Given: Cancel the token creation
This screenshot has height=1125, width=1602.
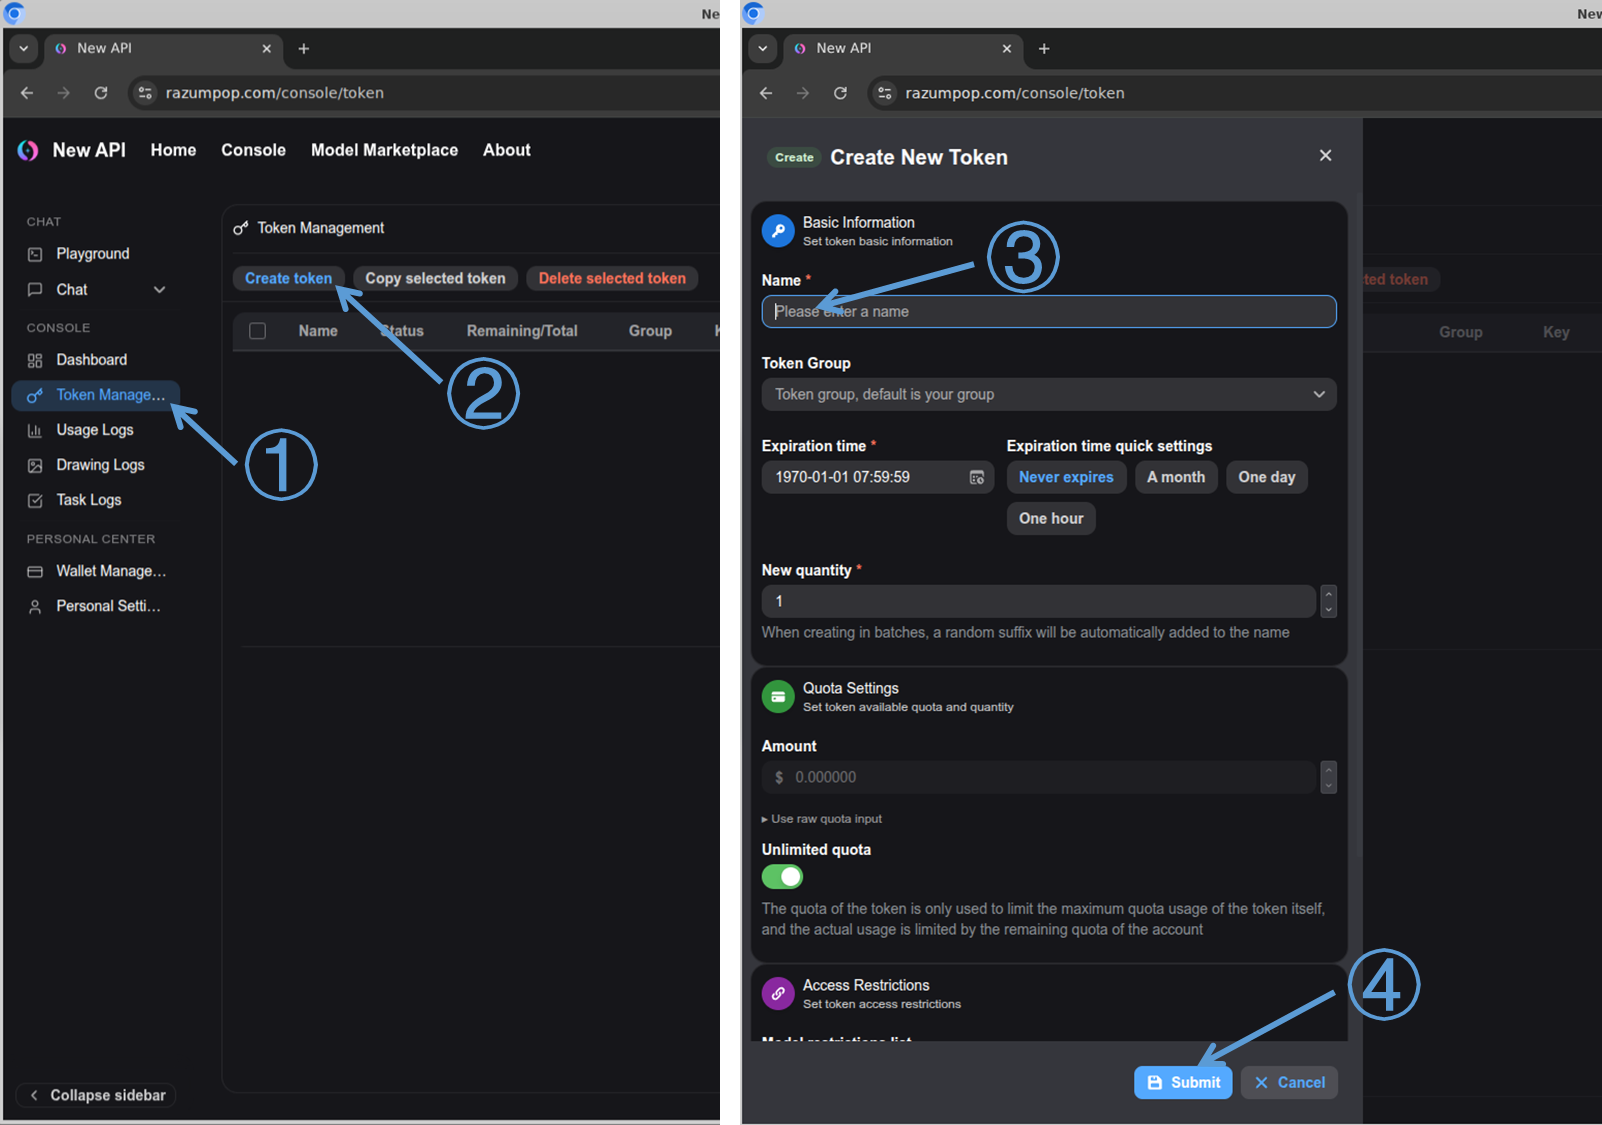Looking at the screenshot, I should click(1289, 1082).
